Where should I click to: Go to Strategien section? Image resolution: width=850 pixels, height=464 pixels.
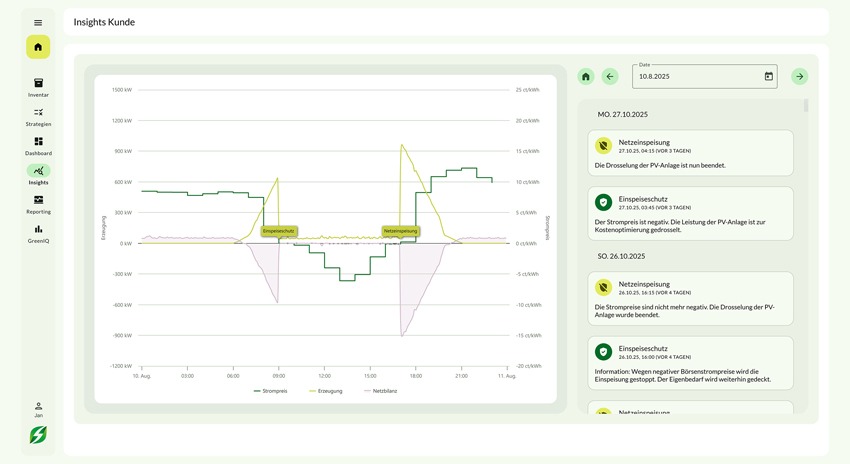(38, 116)
